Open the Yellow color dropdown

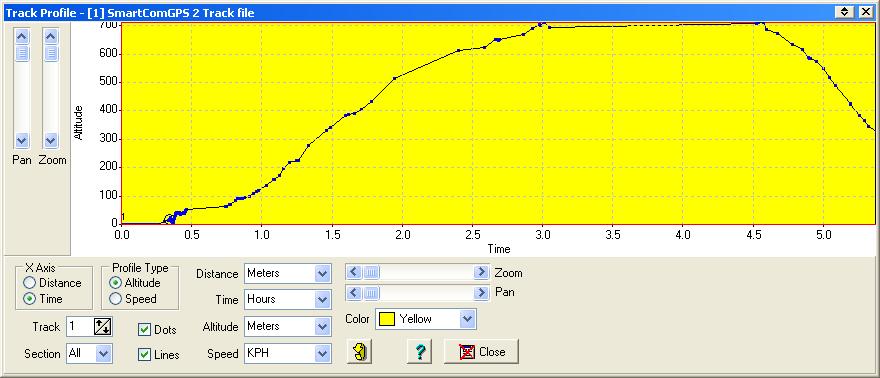click(468, 319)
